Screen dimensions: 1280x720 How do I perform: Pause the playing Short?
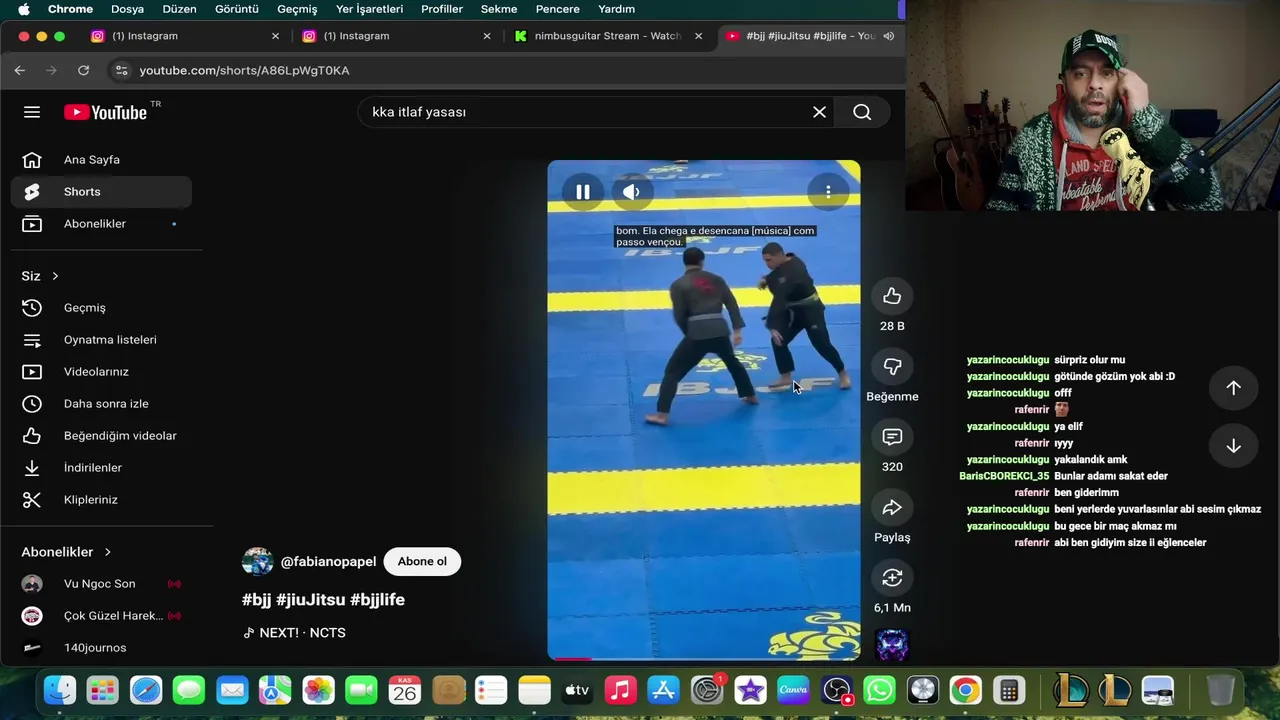pos(582,191)
